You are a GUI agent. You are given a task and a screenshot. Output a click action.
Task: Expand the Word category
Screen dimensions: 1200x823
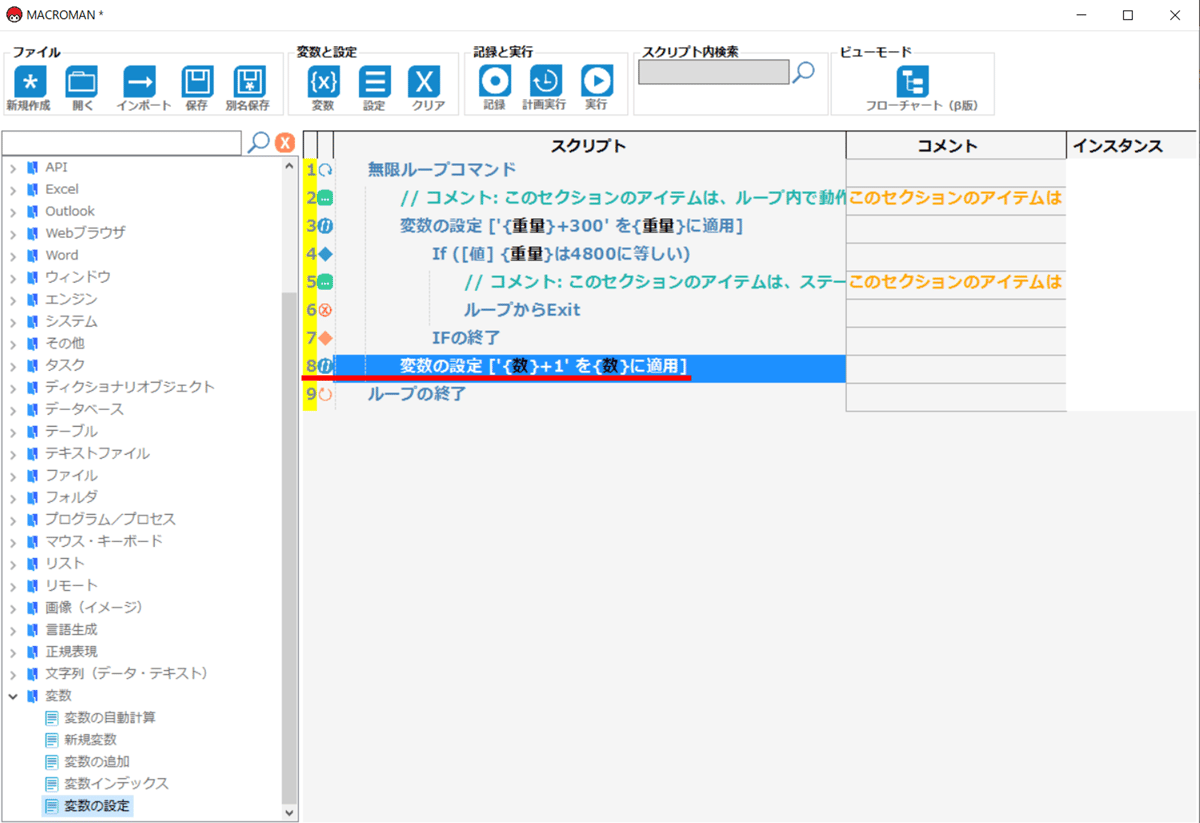click(x=13, y=255)
